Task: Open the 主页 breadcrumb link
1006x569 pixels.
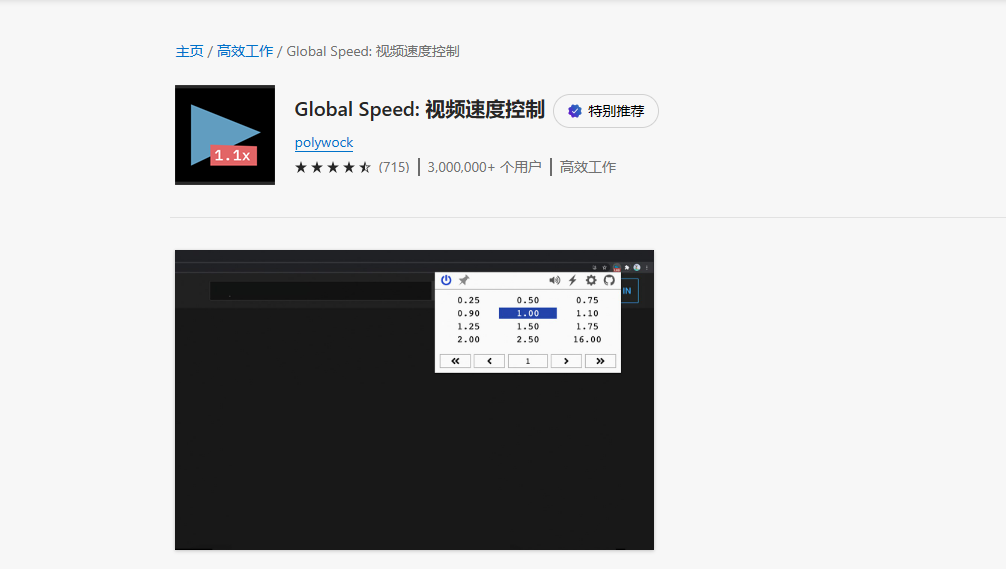Action: pyautogui.click(x=189, y=51)
